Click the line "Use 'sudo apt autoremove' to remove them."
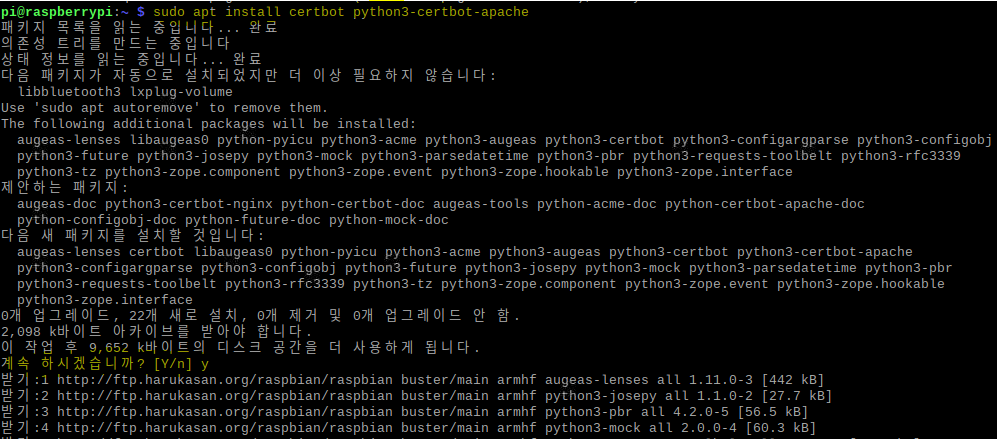This screenshot has height=439, width=997. [x=165, y=108]
